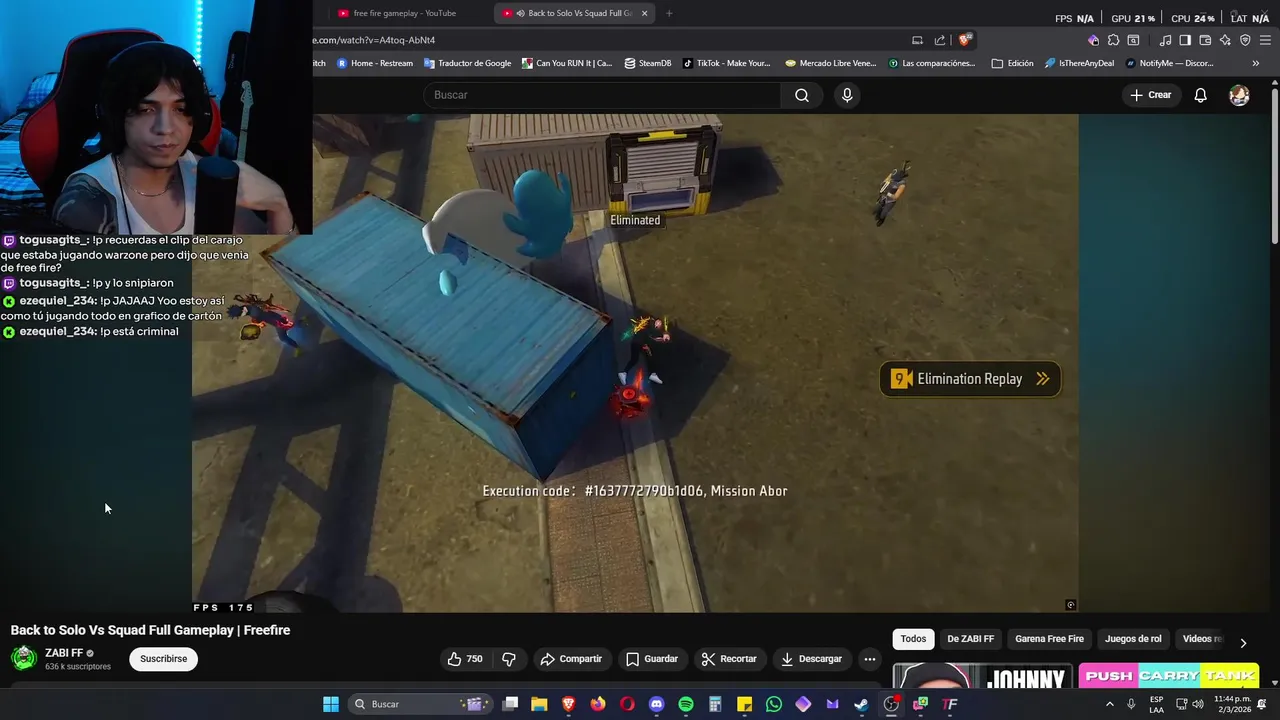Select the De ZABI FF chip
Screen dimensions: 1280x720
pyautogui.click(x=970, y=639)
